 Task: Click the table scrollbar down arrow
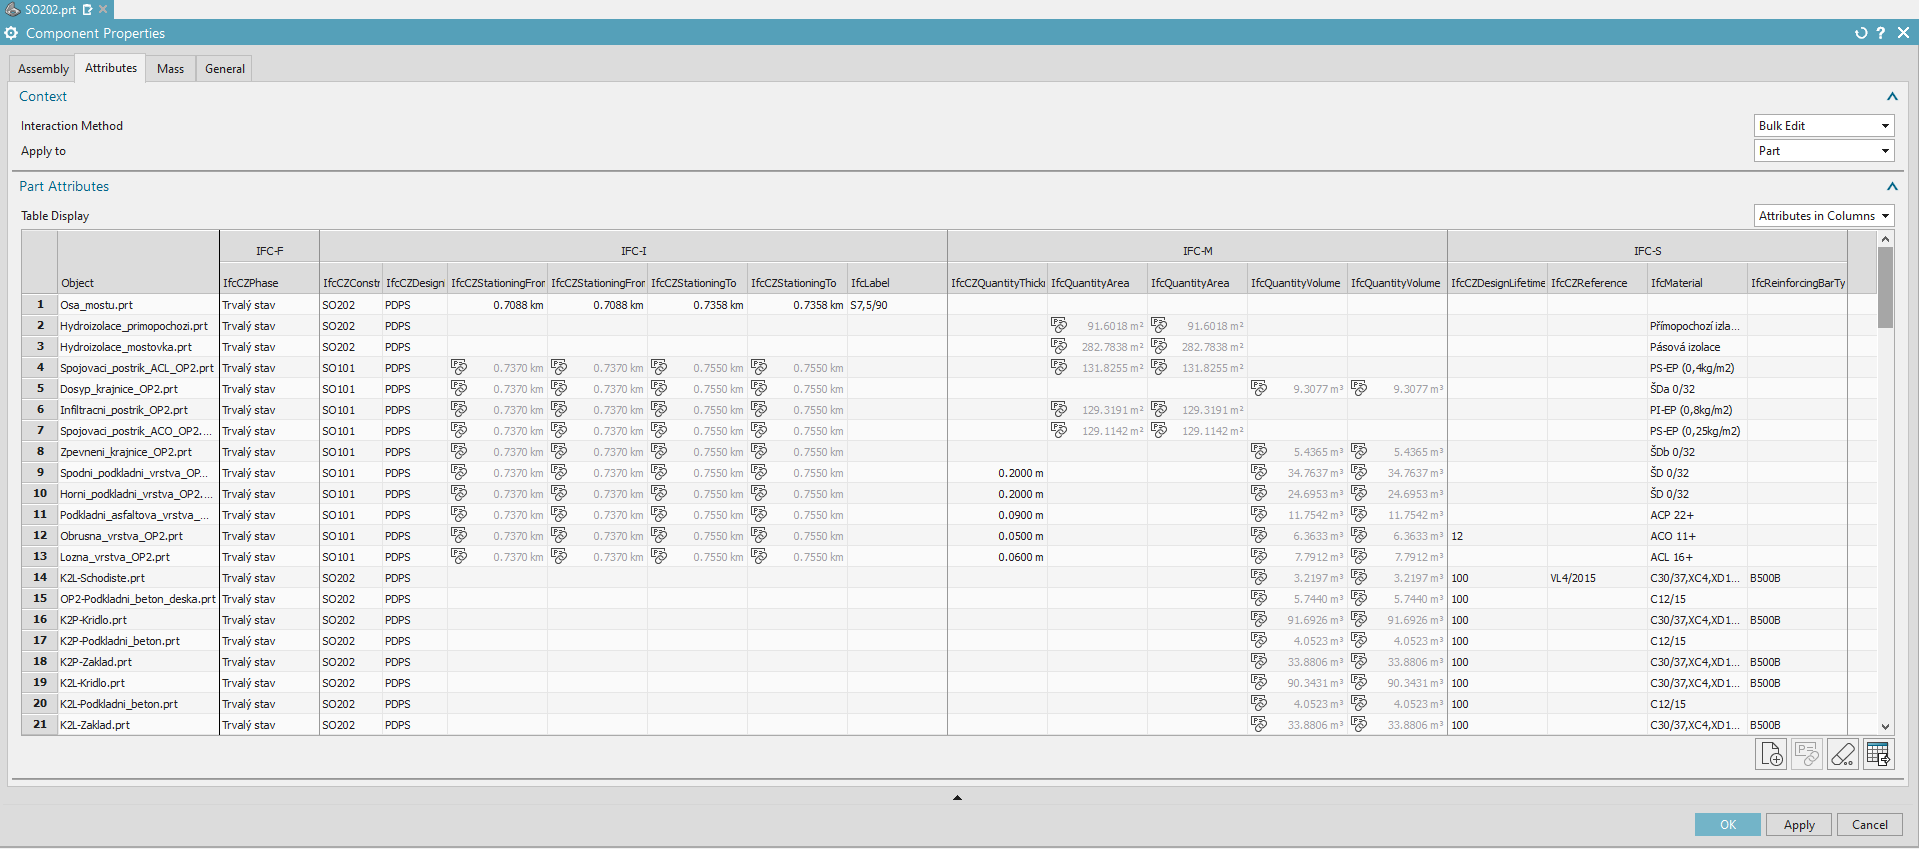pos(1885,727)
